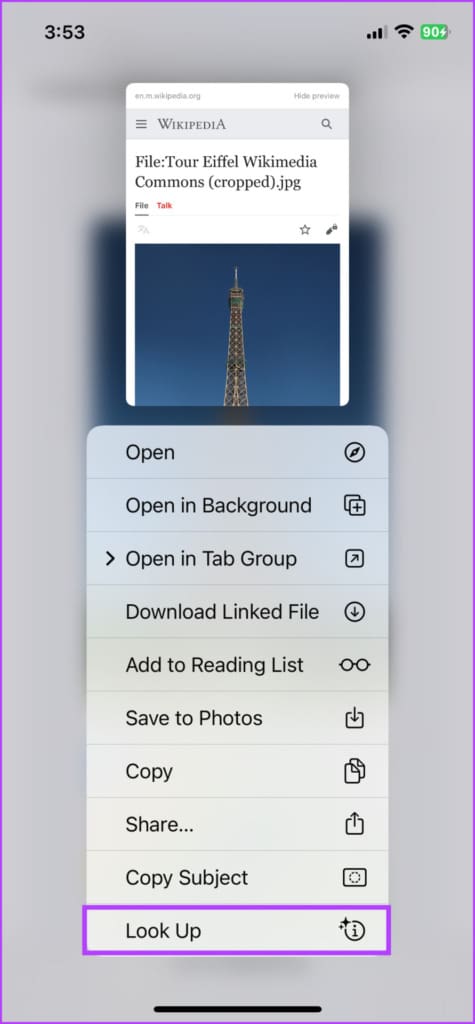The image size is (475, 1024).
Task: Tap the glasses icon for Add to Reading List
Action: point(354,665)
